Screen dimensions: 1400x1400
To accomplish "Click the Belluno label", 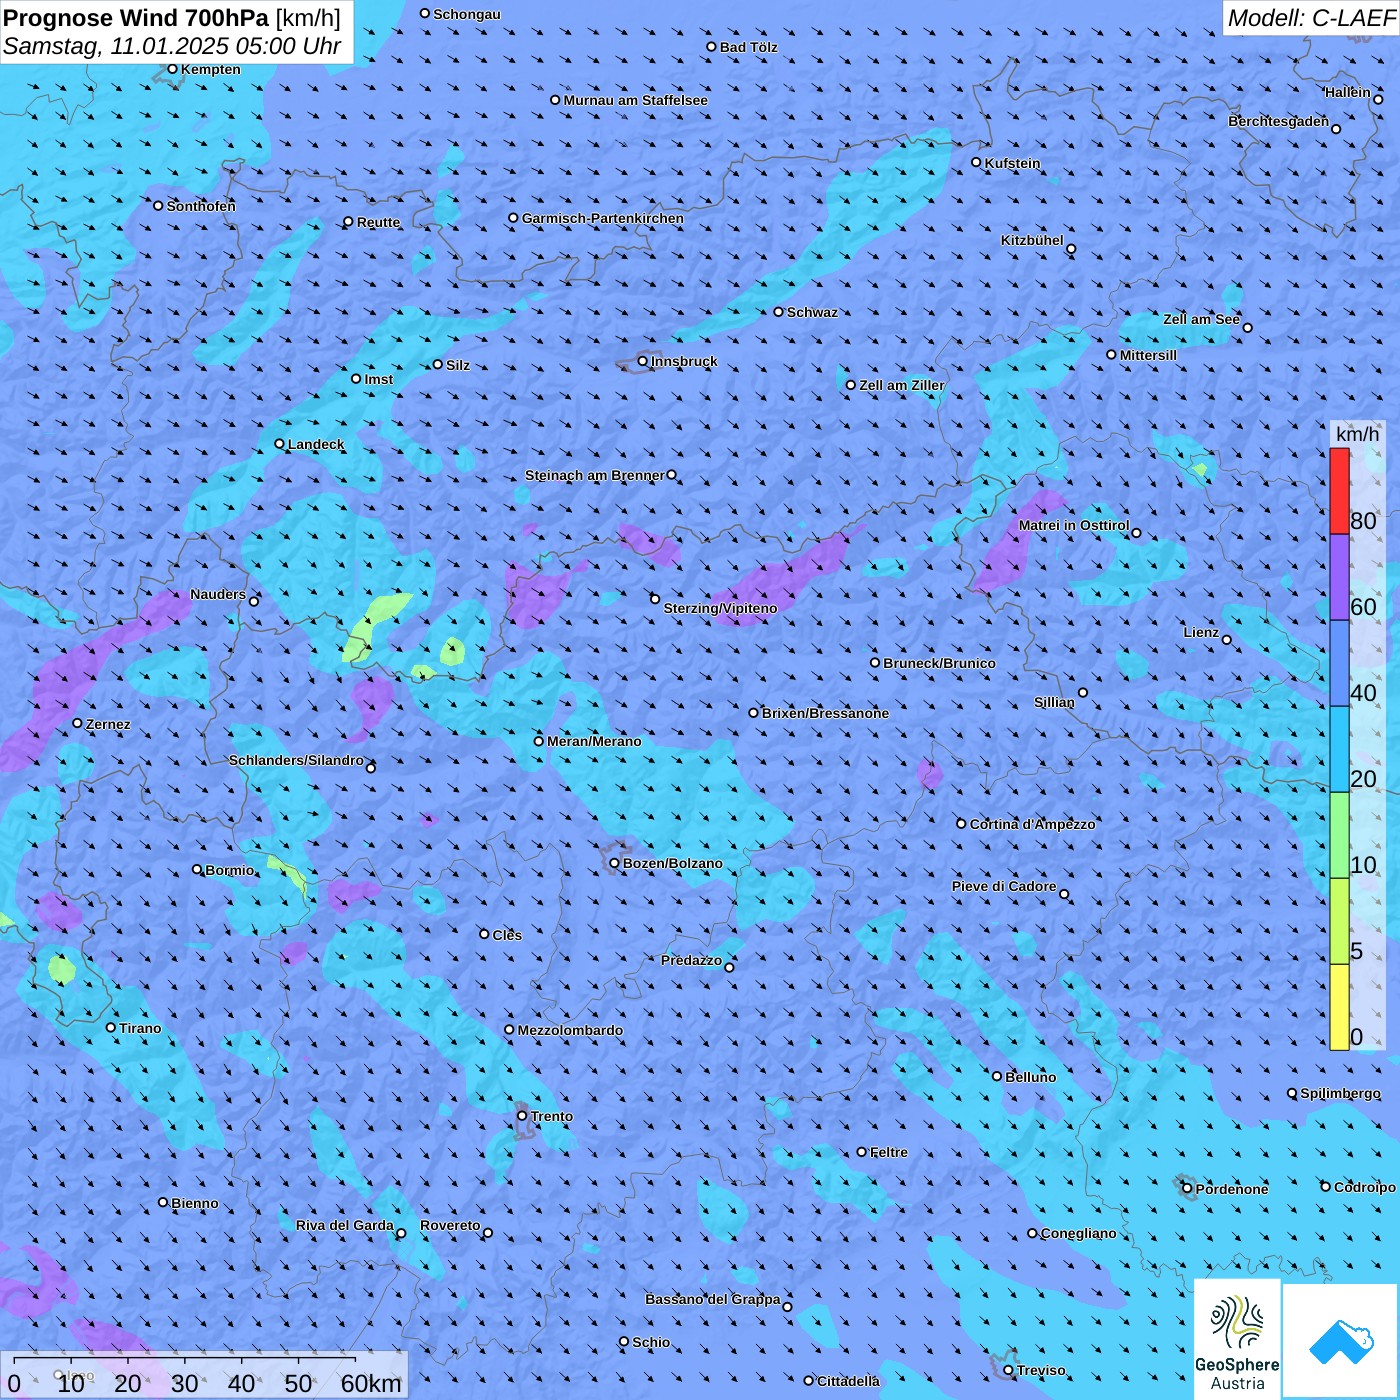I will click(1030, 1077).
